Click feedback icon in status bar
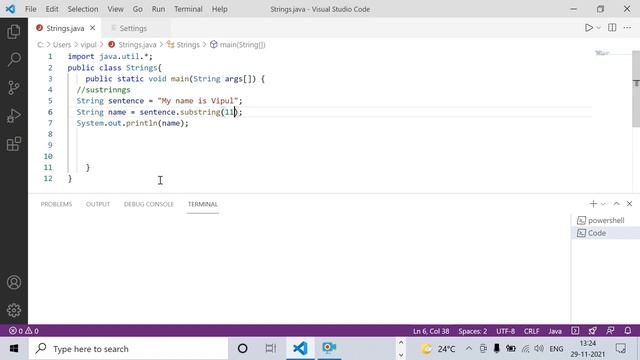The image size is (640, 360). click(x=610, y=331)
